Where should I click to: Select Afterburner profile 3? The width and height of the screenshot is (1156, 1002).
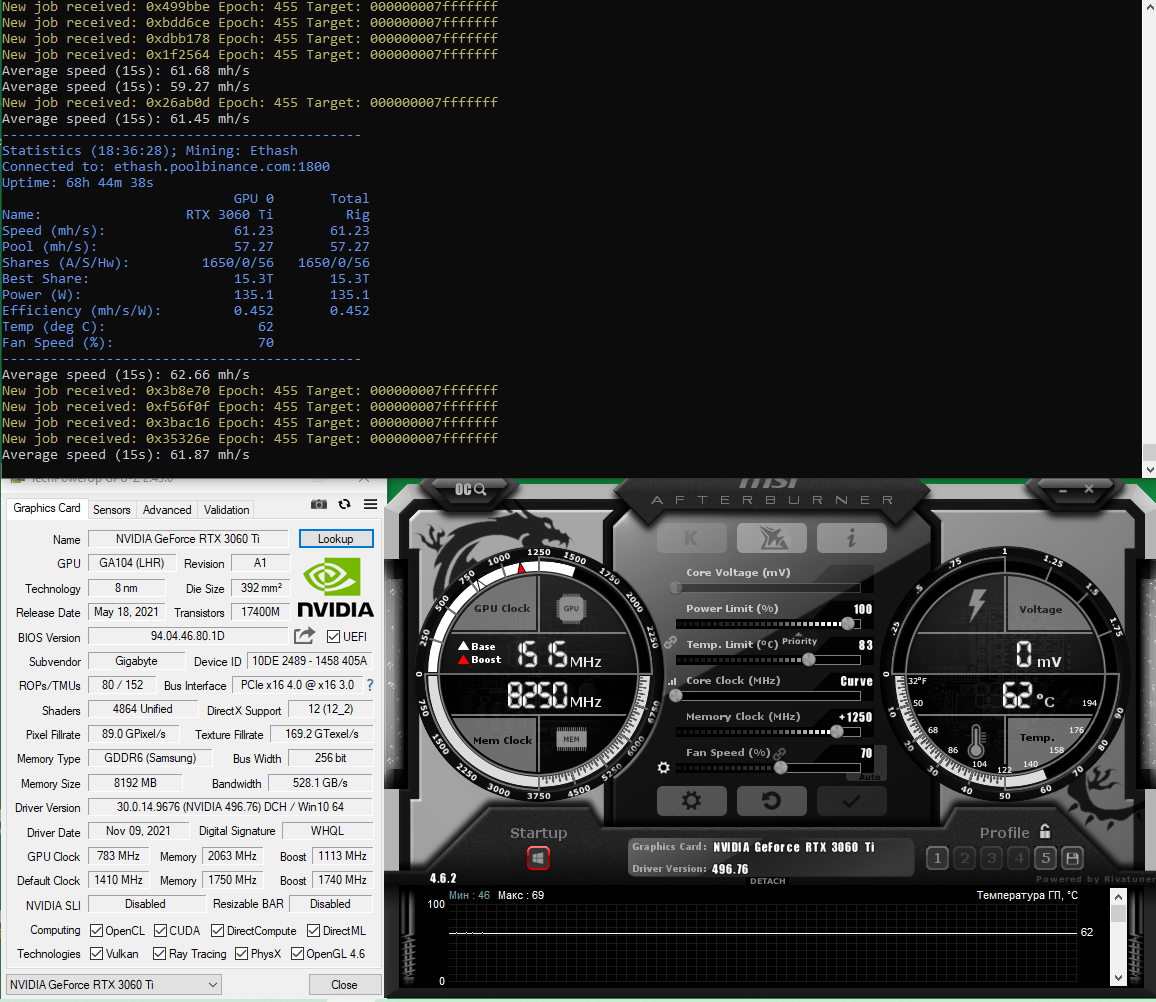point(992,858)
